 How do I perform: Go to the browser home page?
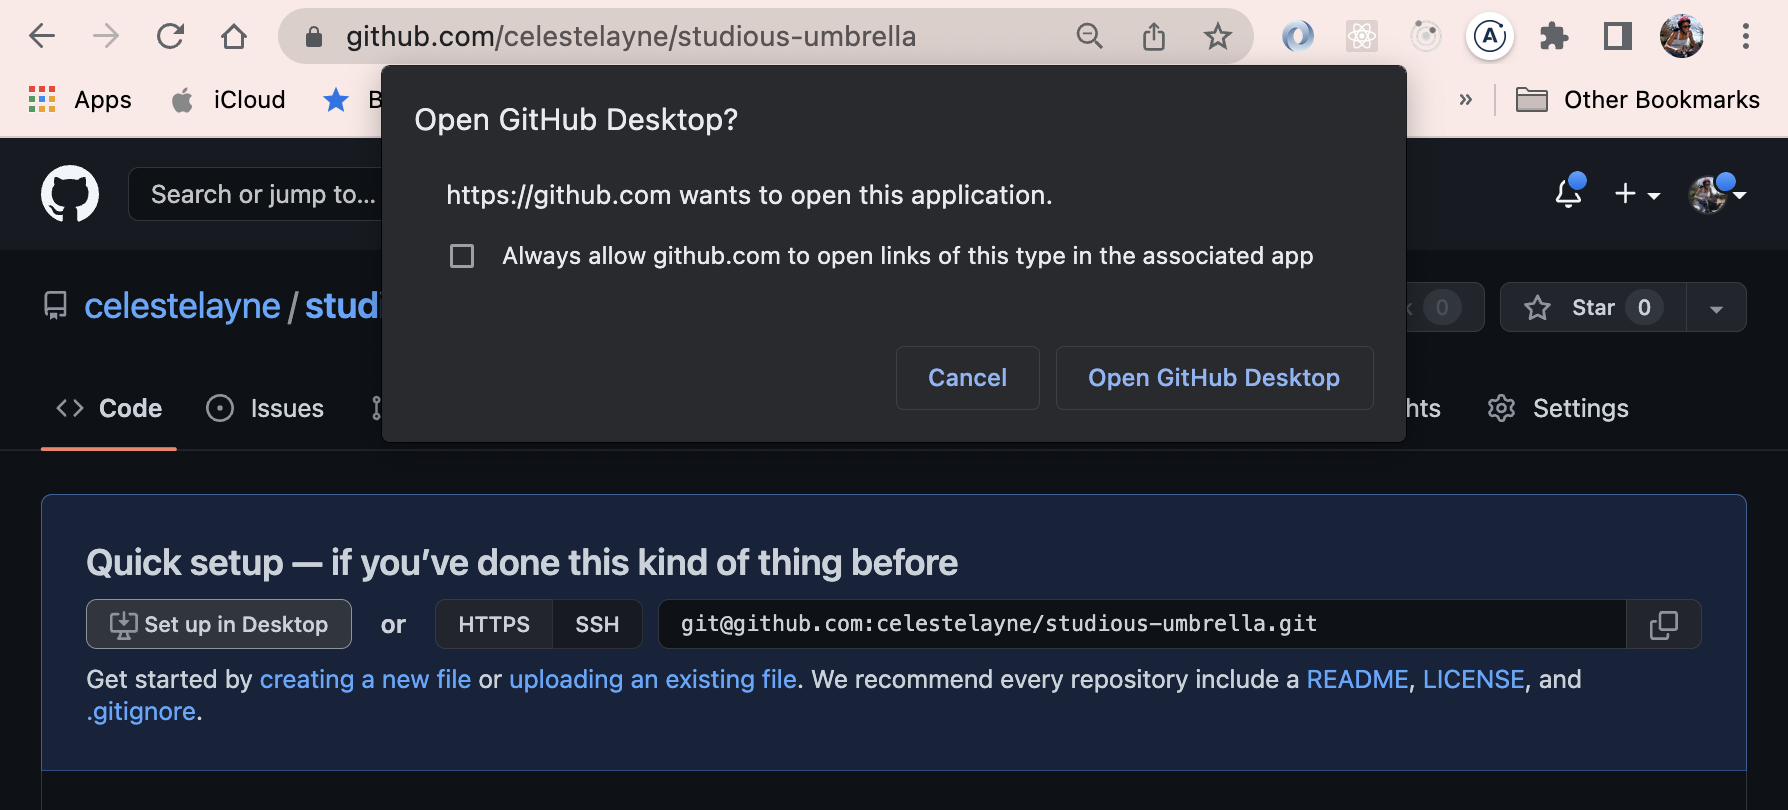point(234,37)
